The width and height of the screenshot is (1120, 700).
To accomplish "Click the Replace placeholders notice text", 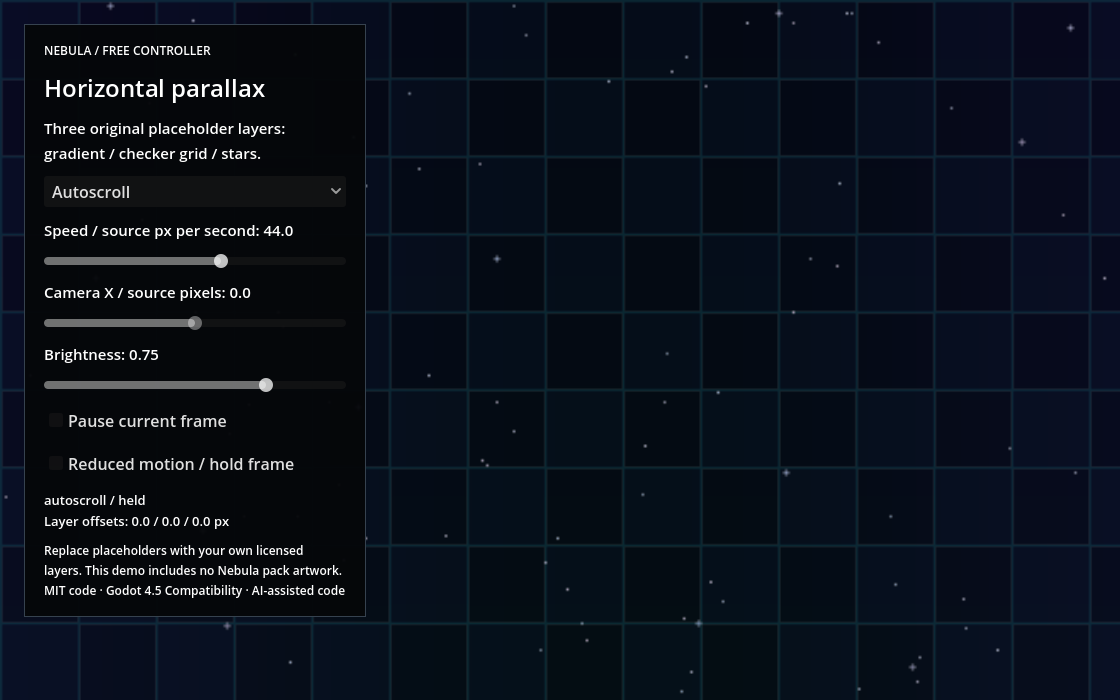I will coord(193,561).
